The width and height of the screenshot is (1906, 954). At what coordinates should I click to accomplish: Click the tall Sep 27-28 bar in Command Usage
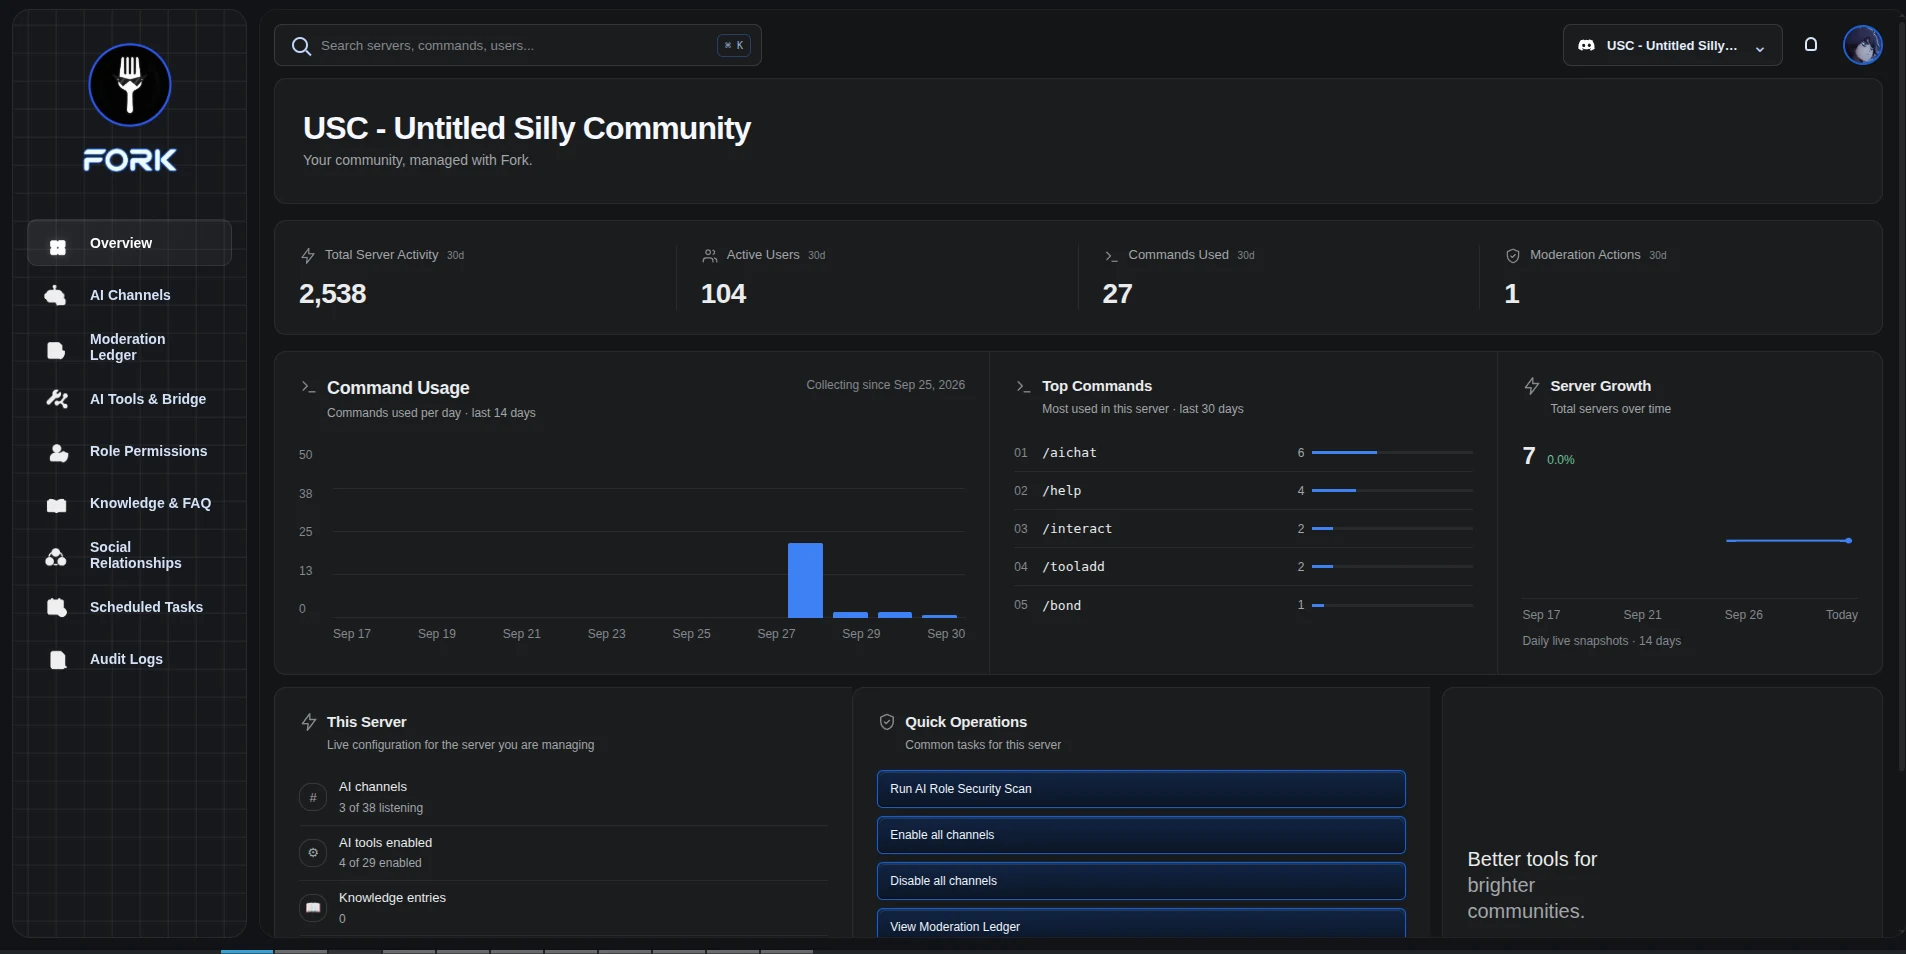805,580
